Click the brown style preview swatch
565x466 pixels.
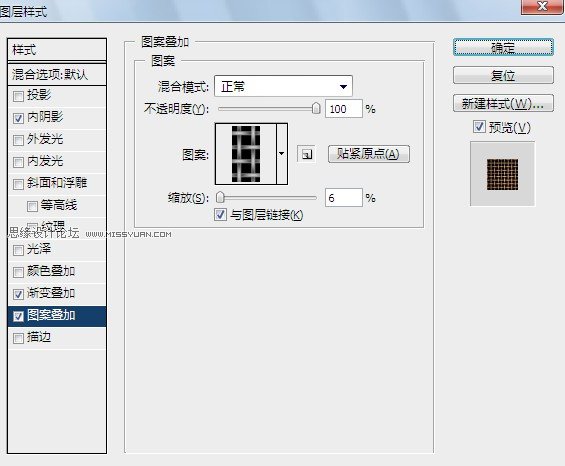tap(503, 174)
